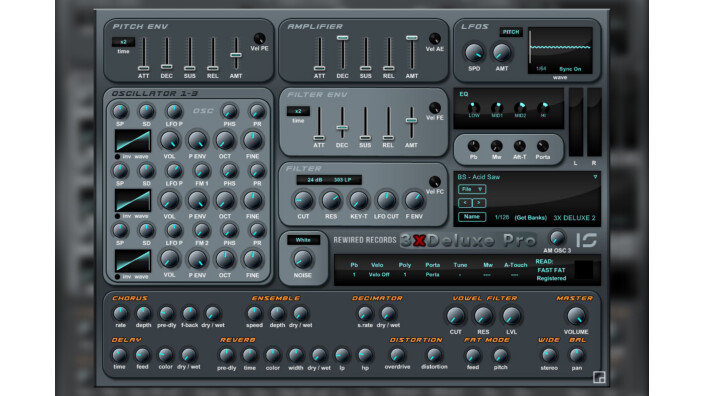Click oscillator 3 sawtooth waveform display

[x=133, y=261]
